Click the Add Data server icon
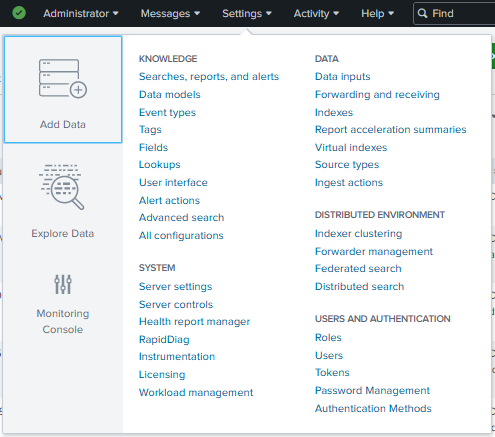The height and width of the screenshot is (437, 495). pyautogui.click(x=63, y=79)
